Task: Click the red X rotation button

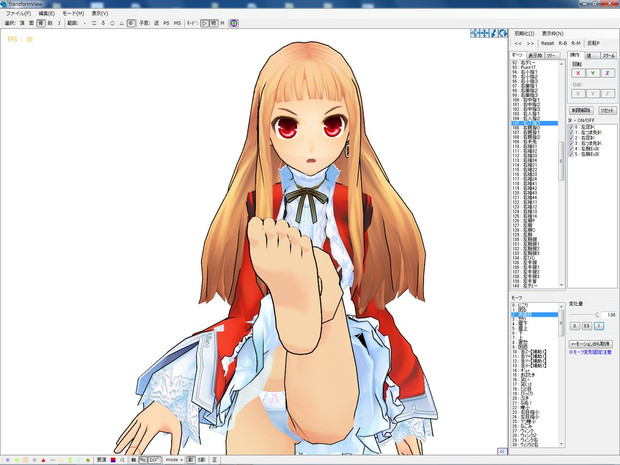Action: point(578,73)
